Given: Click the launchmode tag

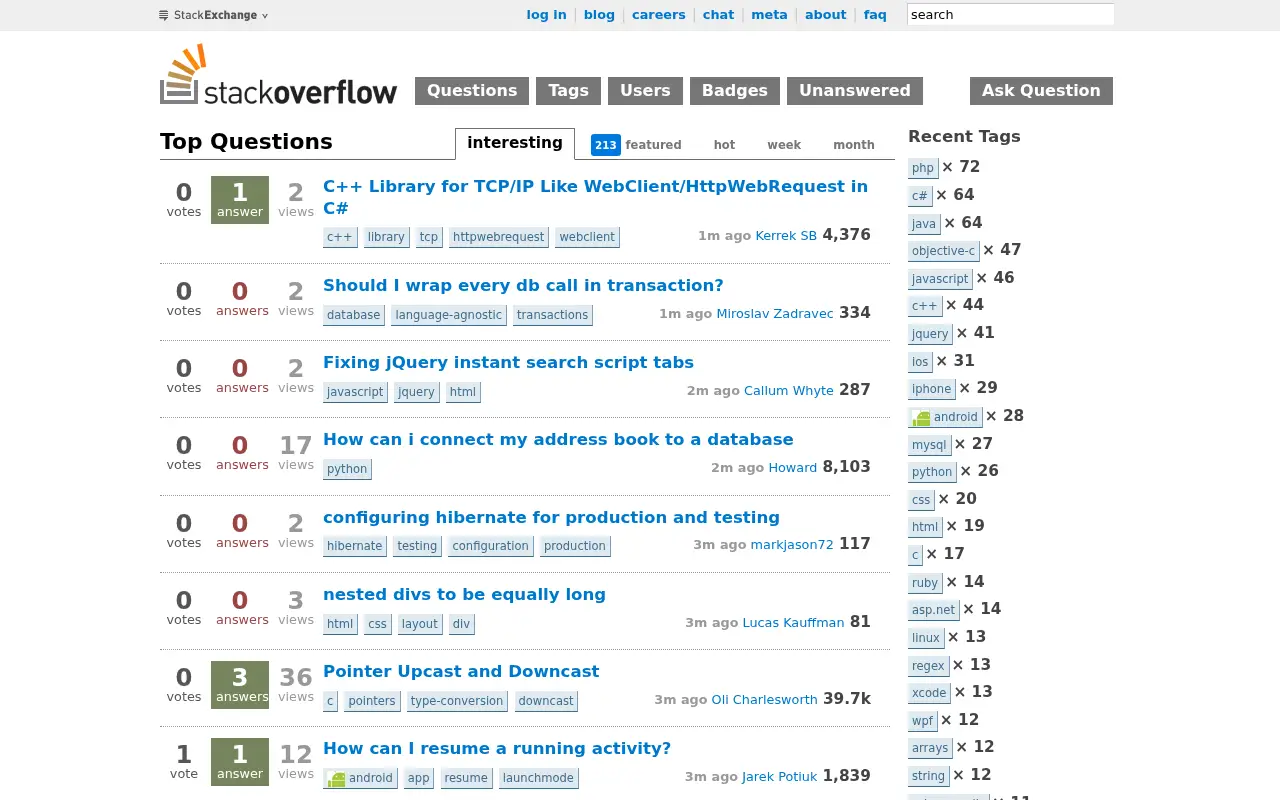Looking at the screenshot, I should tap(538, 778).
